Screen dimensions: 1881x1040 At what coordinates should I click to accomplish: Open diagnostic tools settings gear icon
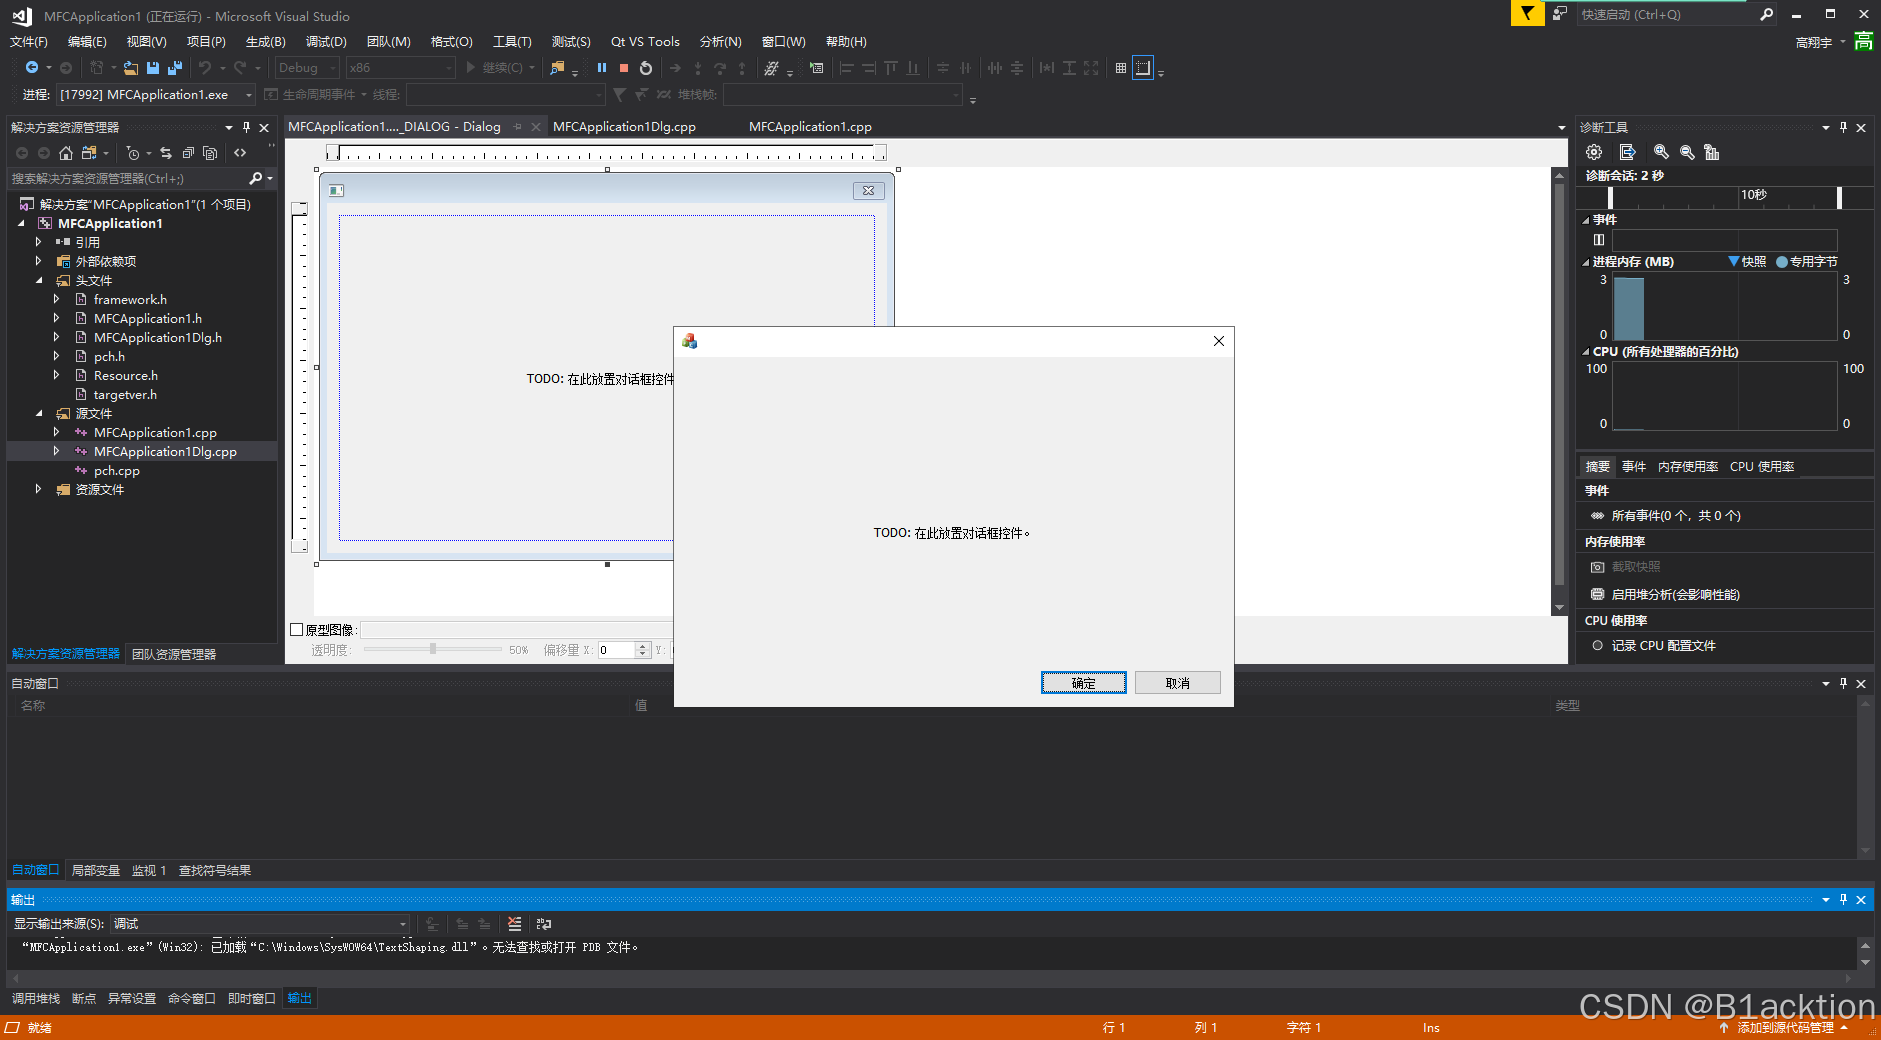point(1594,152)
